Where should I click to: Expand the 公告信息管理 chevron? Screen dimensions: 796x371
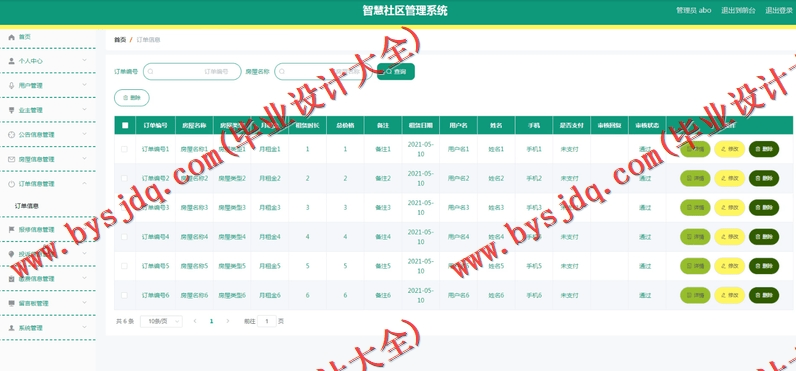click(x=85, y=134)
